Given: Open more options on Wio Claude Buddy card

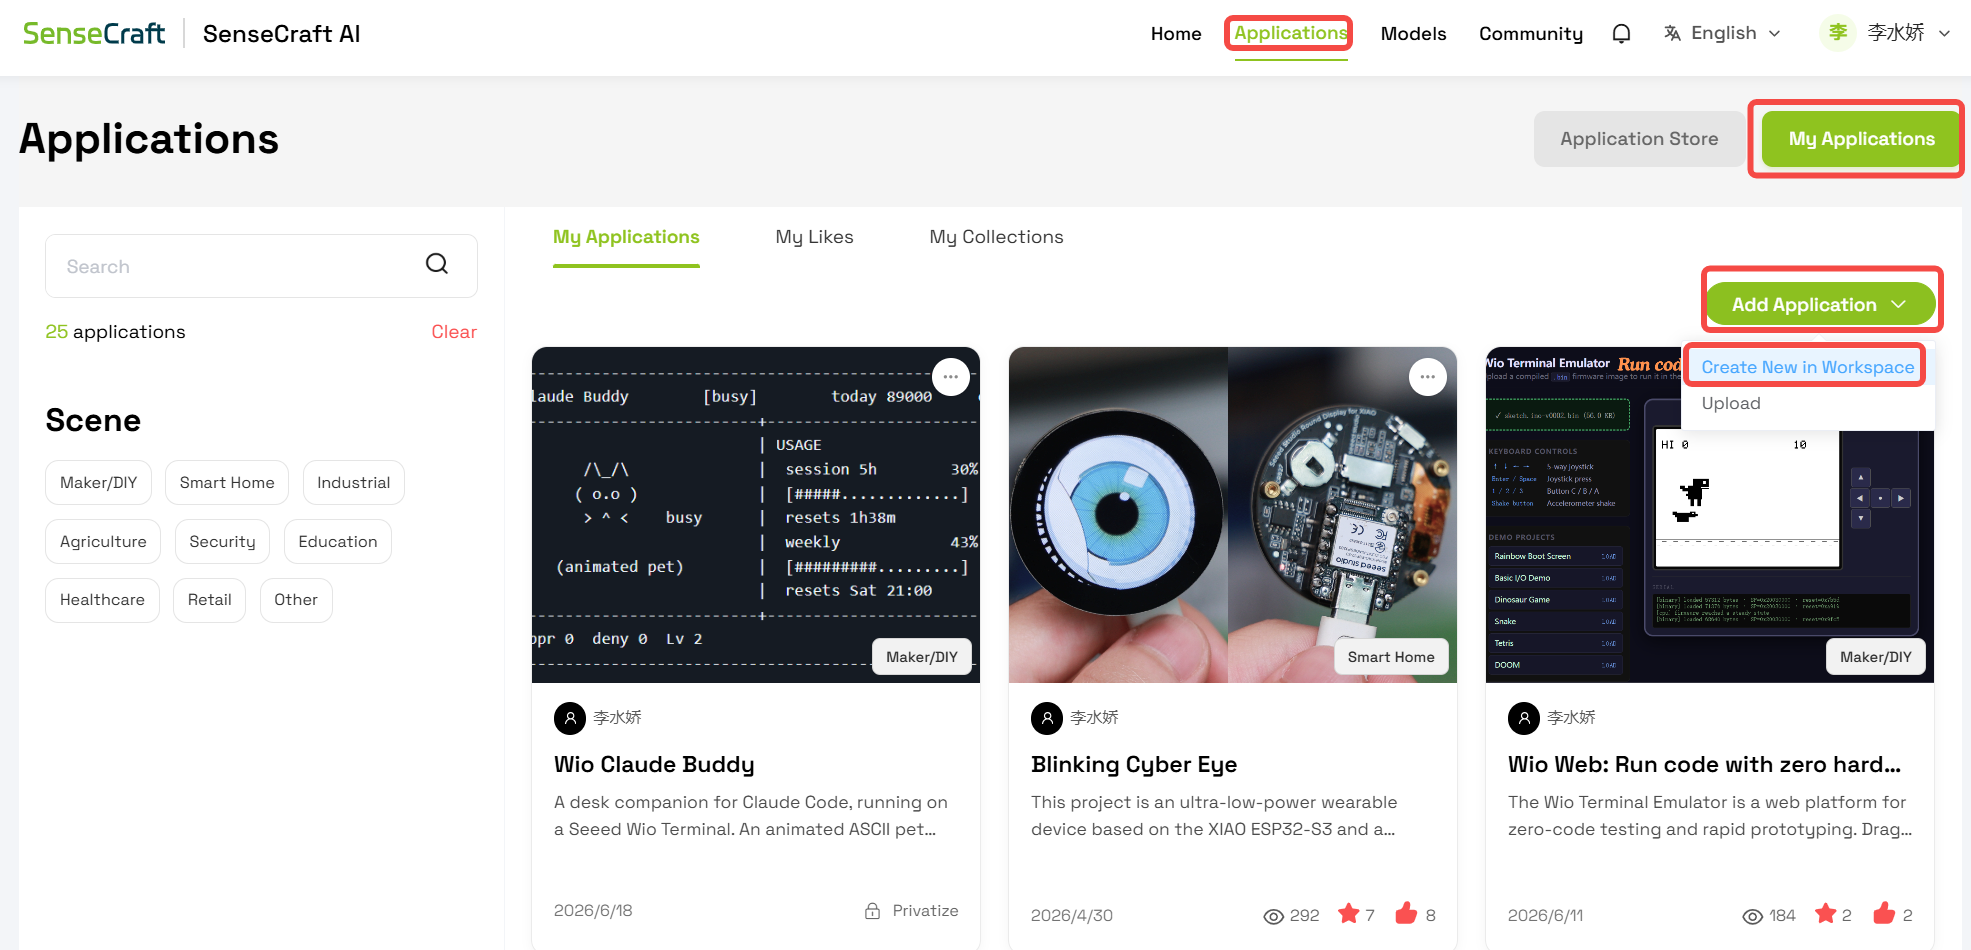Looking at the screenshot, I should 951,377.
